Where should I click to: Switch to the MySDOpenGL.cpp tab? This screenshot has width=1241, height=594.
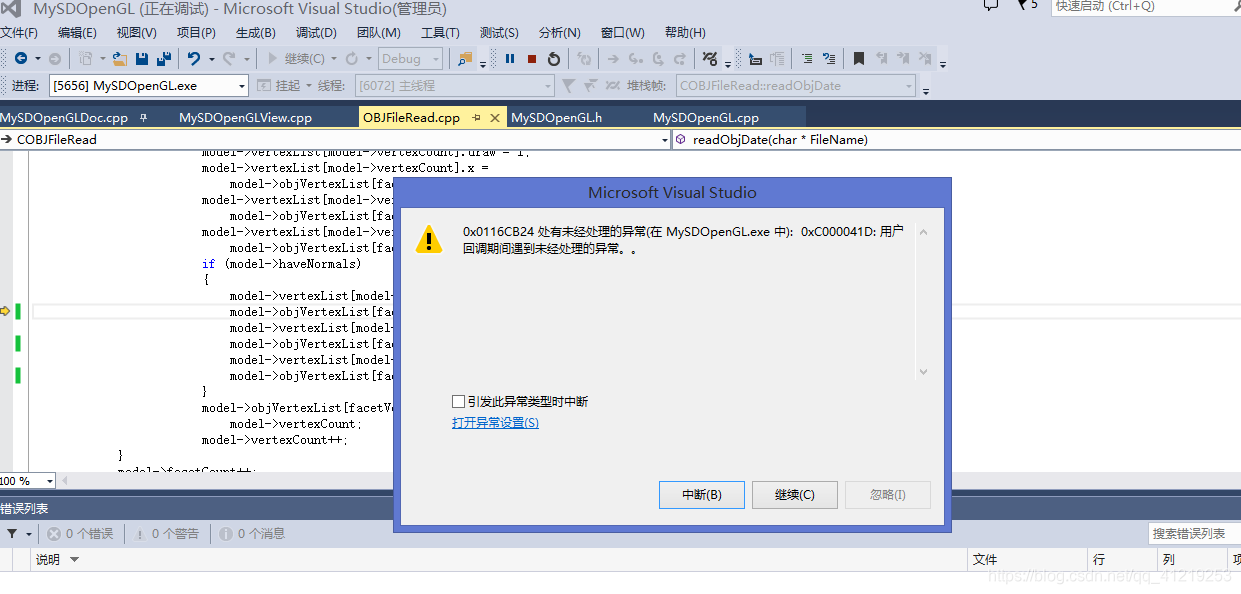706,118
